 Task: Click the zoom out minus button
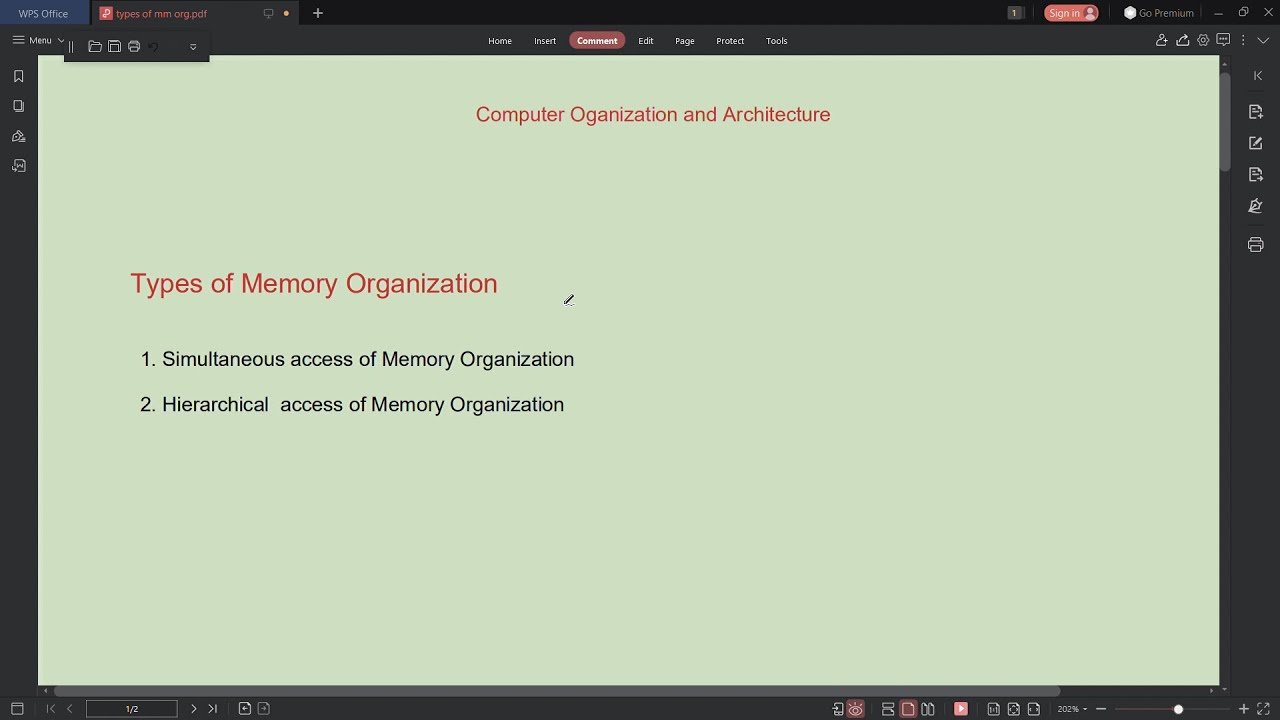coord(1101,709)
